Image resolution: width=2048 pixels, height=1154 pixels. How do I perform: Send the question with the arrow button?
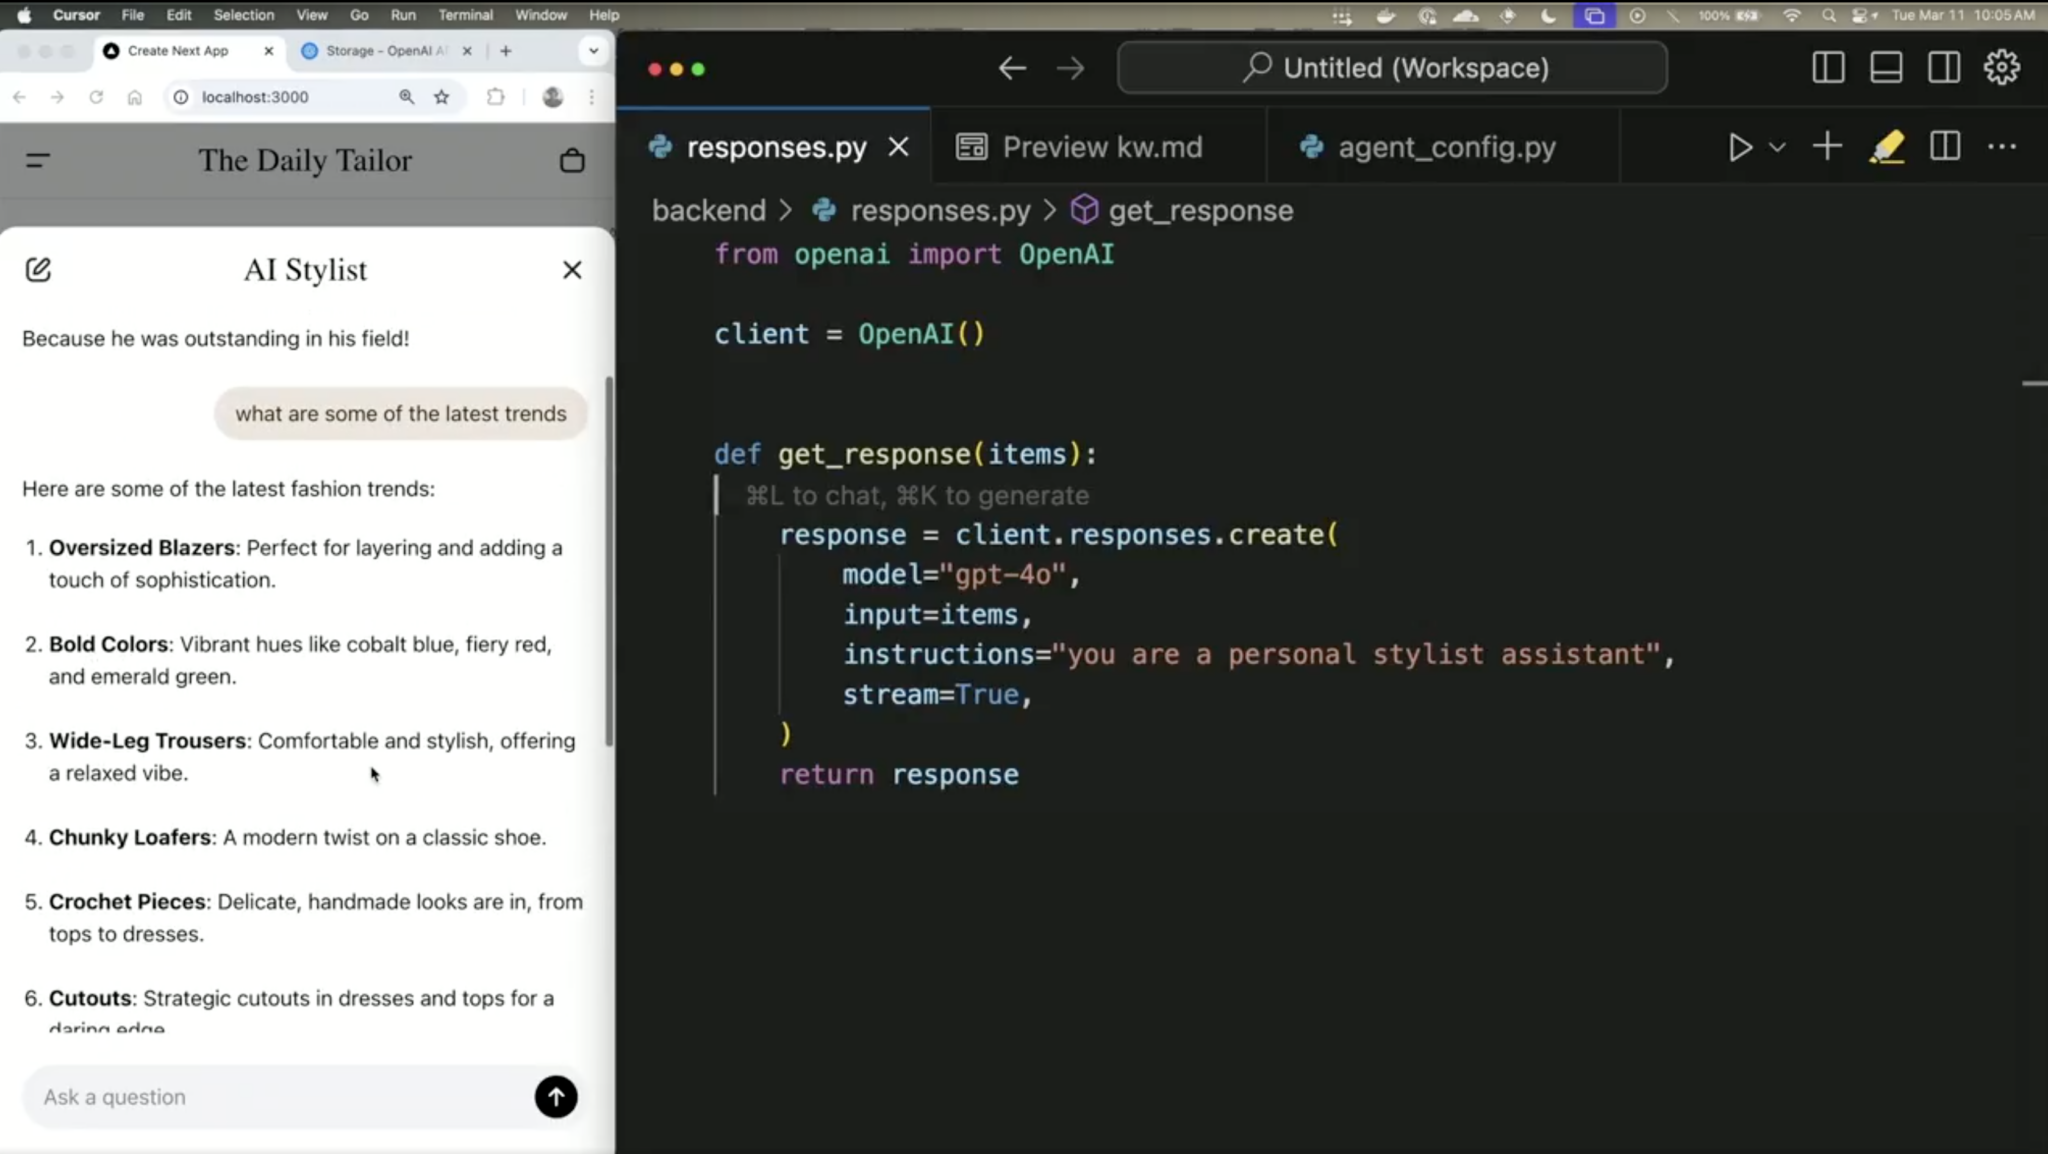555,1096
